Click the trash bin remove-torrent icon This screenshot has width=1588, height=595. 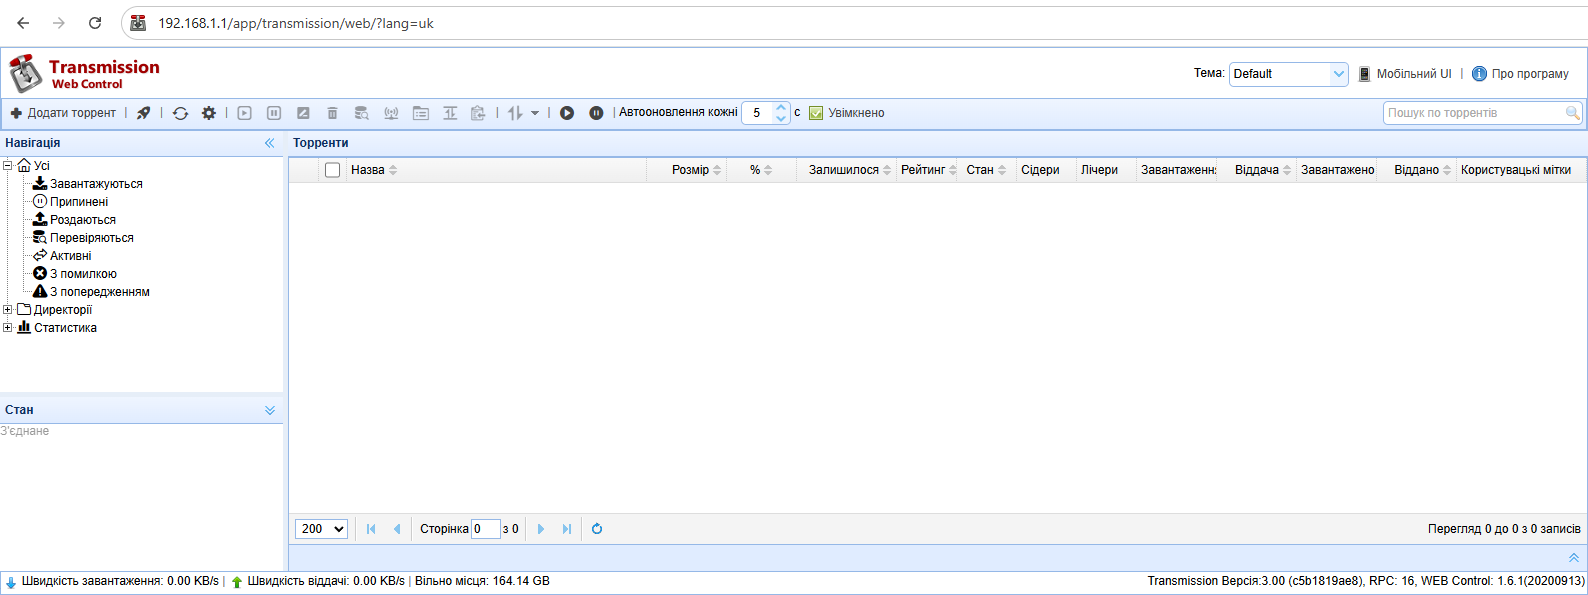pyautogui.click(x=333, y=113)
